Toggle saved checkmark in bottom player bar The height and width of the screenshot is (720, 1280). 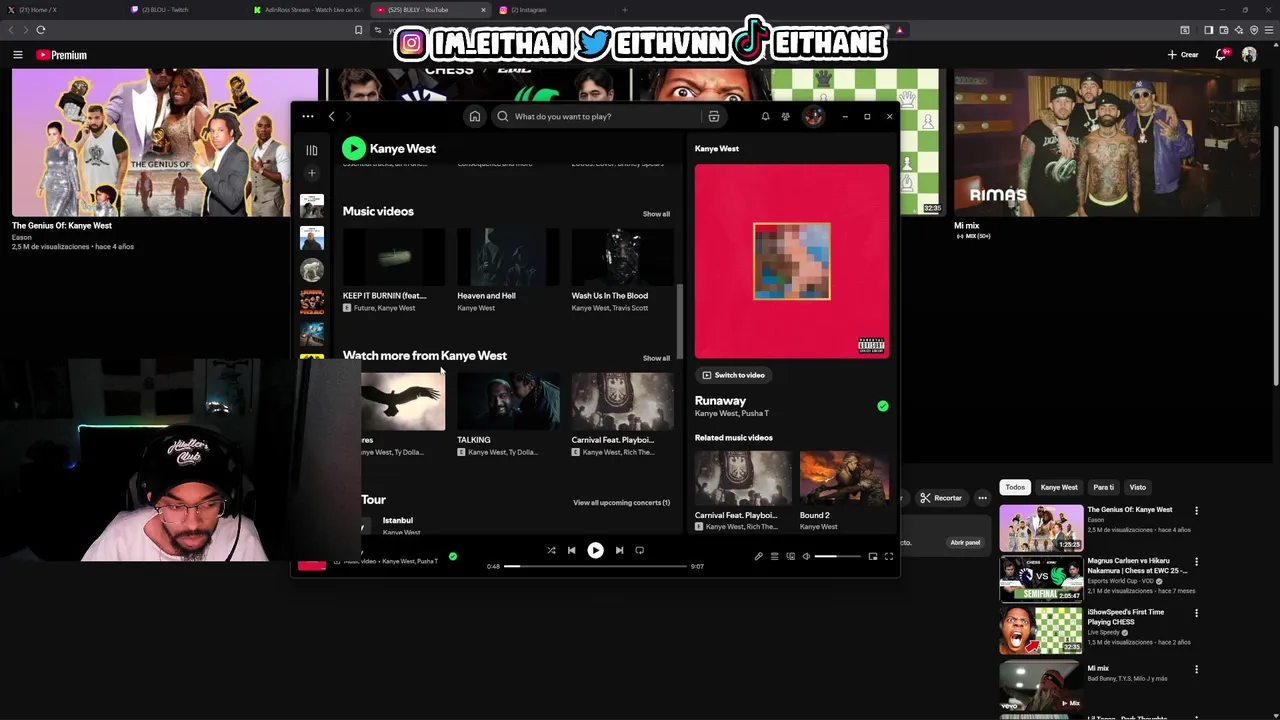tap(452, 556)
